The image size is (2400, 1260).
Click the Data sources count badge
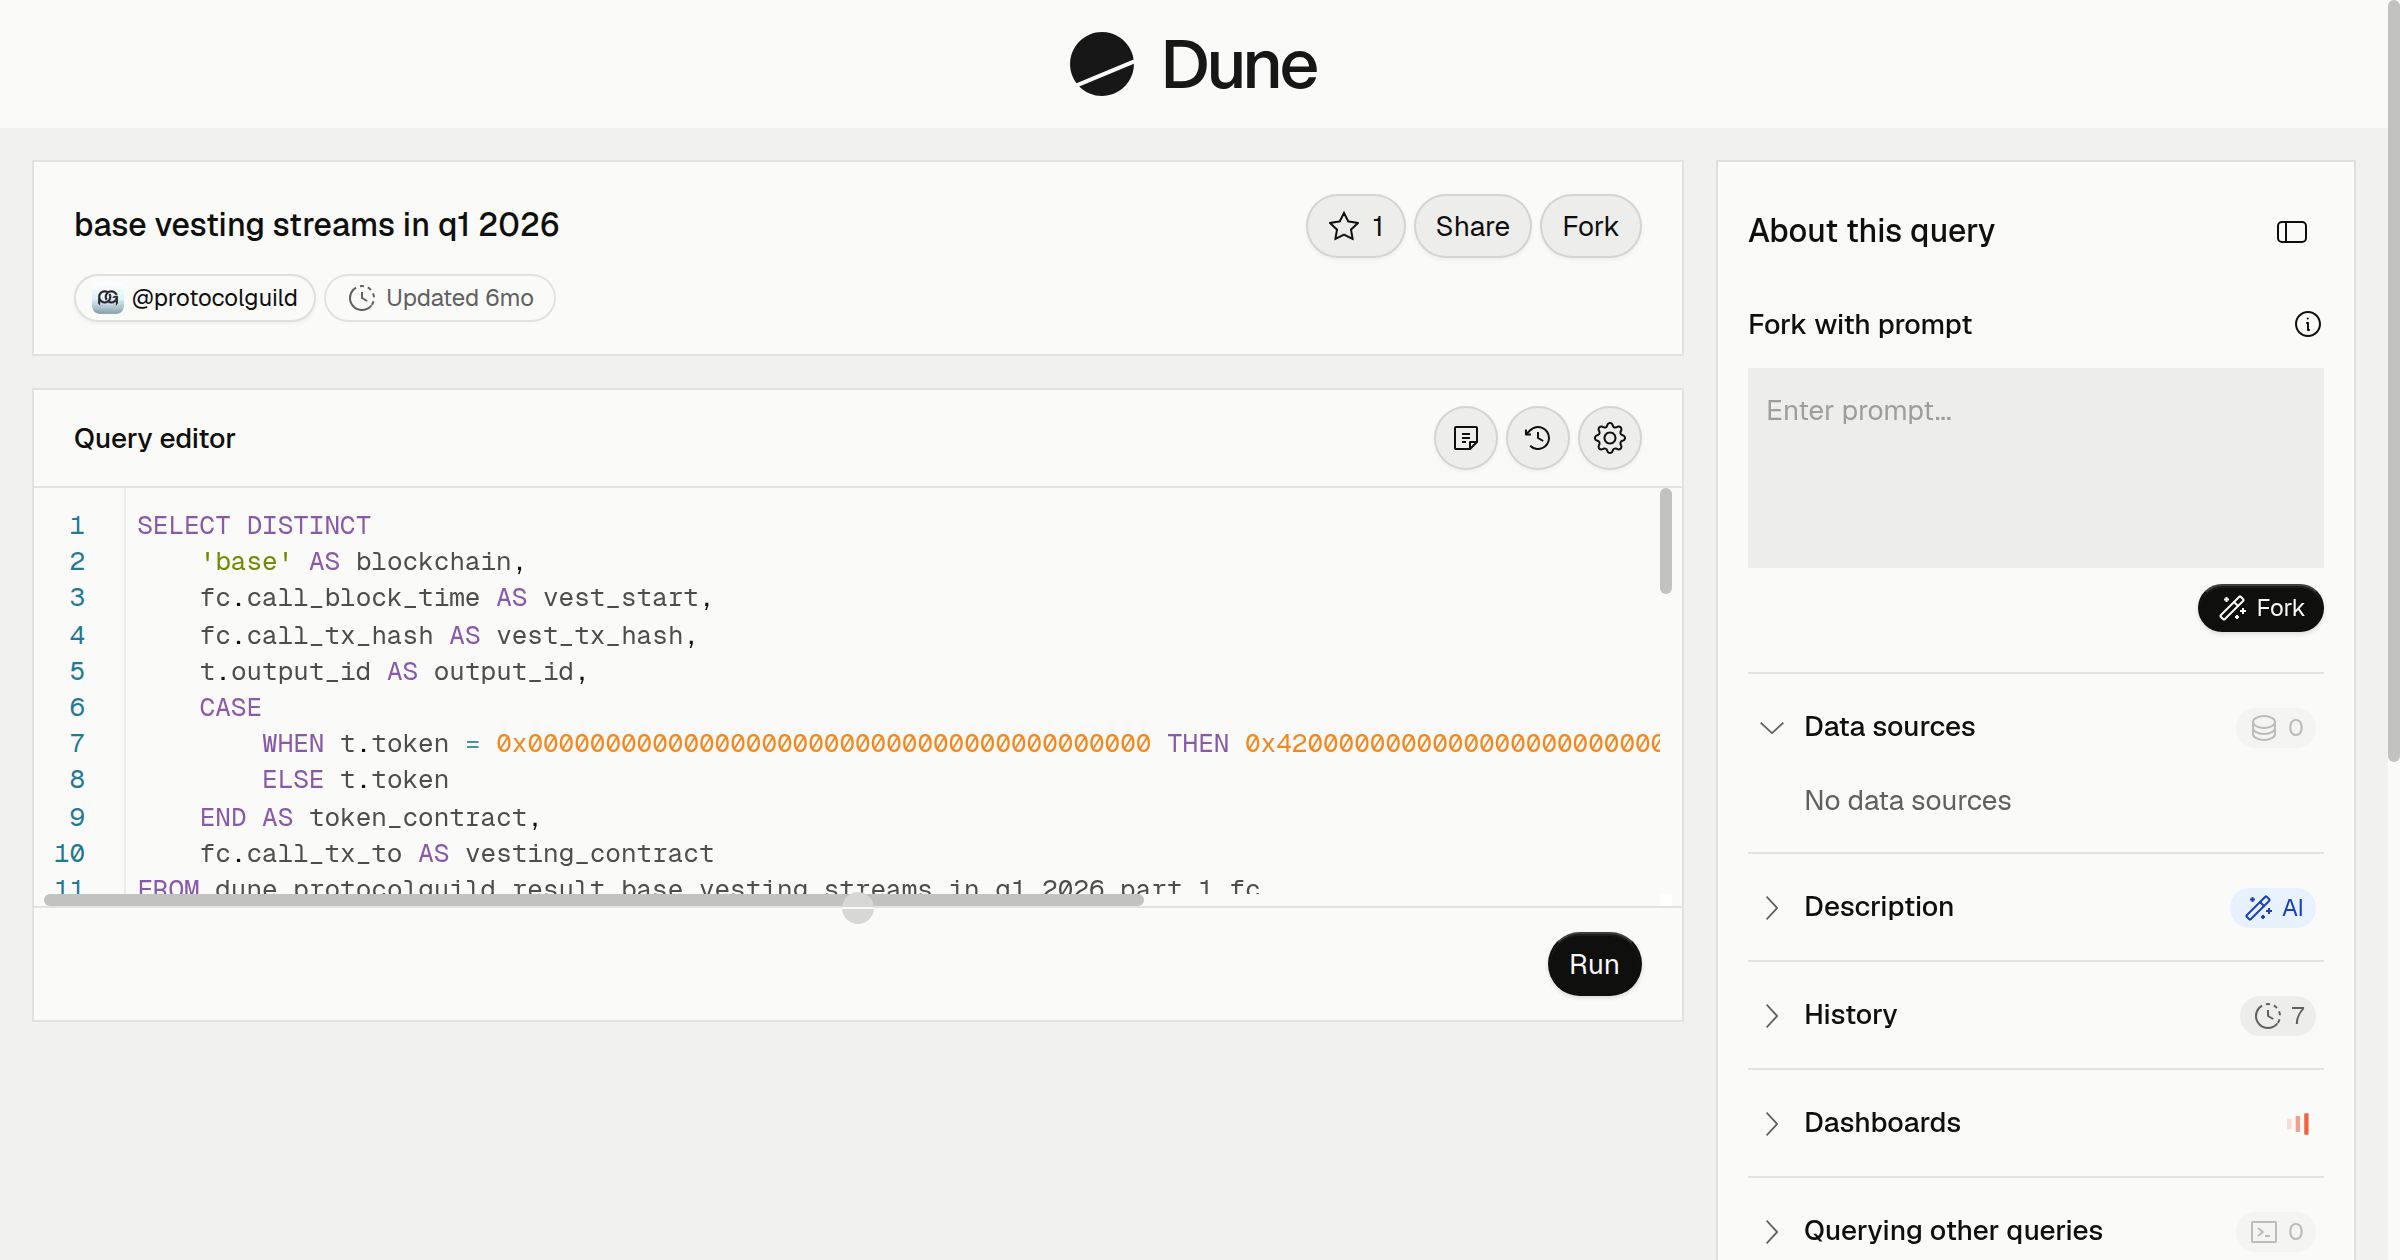coord(2276,727)
